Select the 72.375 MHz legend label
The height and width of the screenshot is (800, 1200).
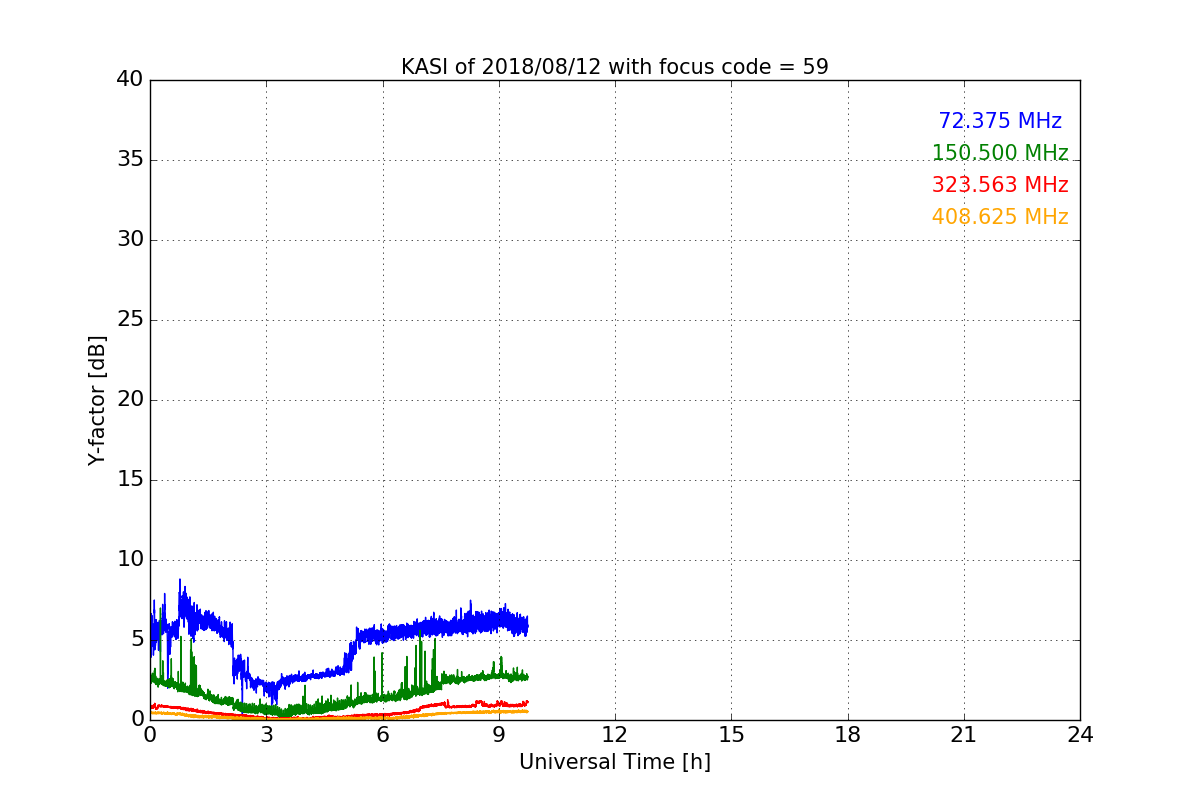[x=1000, y=121]
